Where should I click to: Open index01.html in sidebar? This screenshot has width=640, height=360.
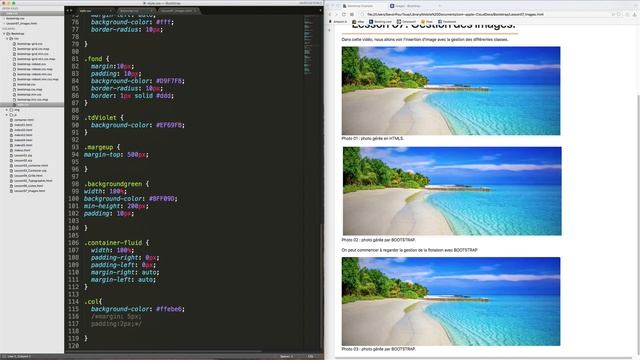click(x=23, y=125)
